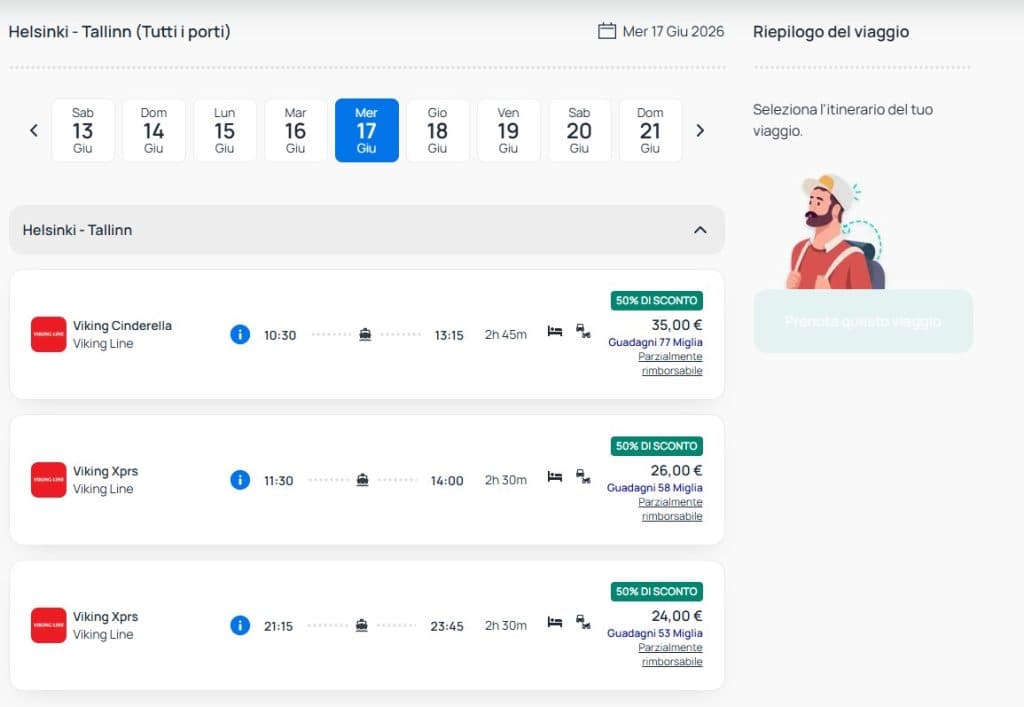Open info icon for the 10:30 Viking Cinderella sailing

coord(240,334)
